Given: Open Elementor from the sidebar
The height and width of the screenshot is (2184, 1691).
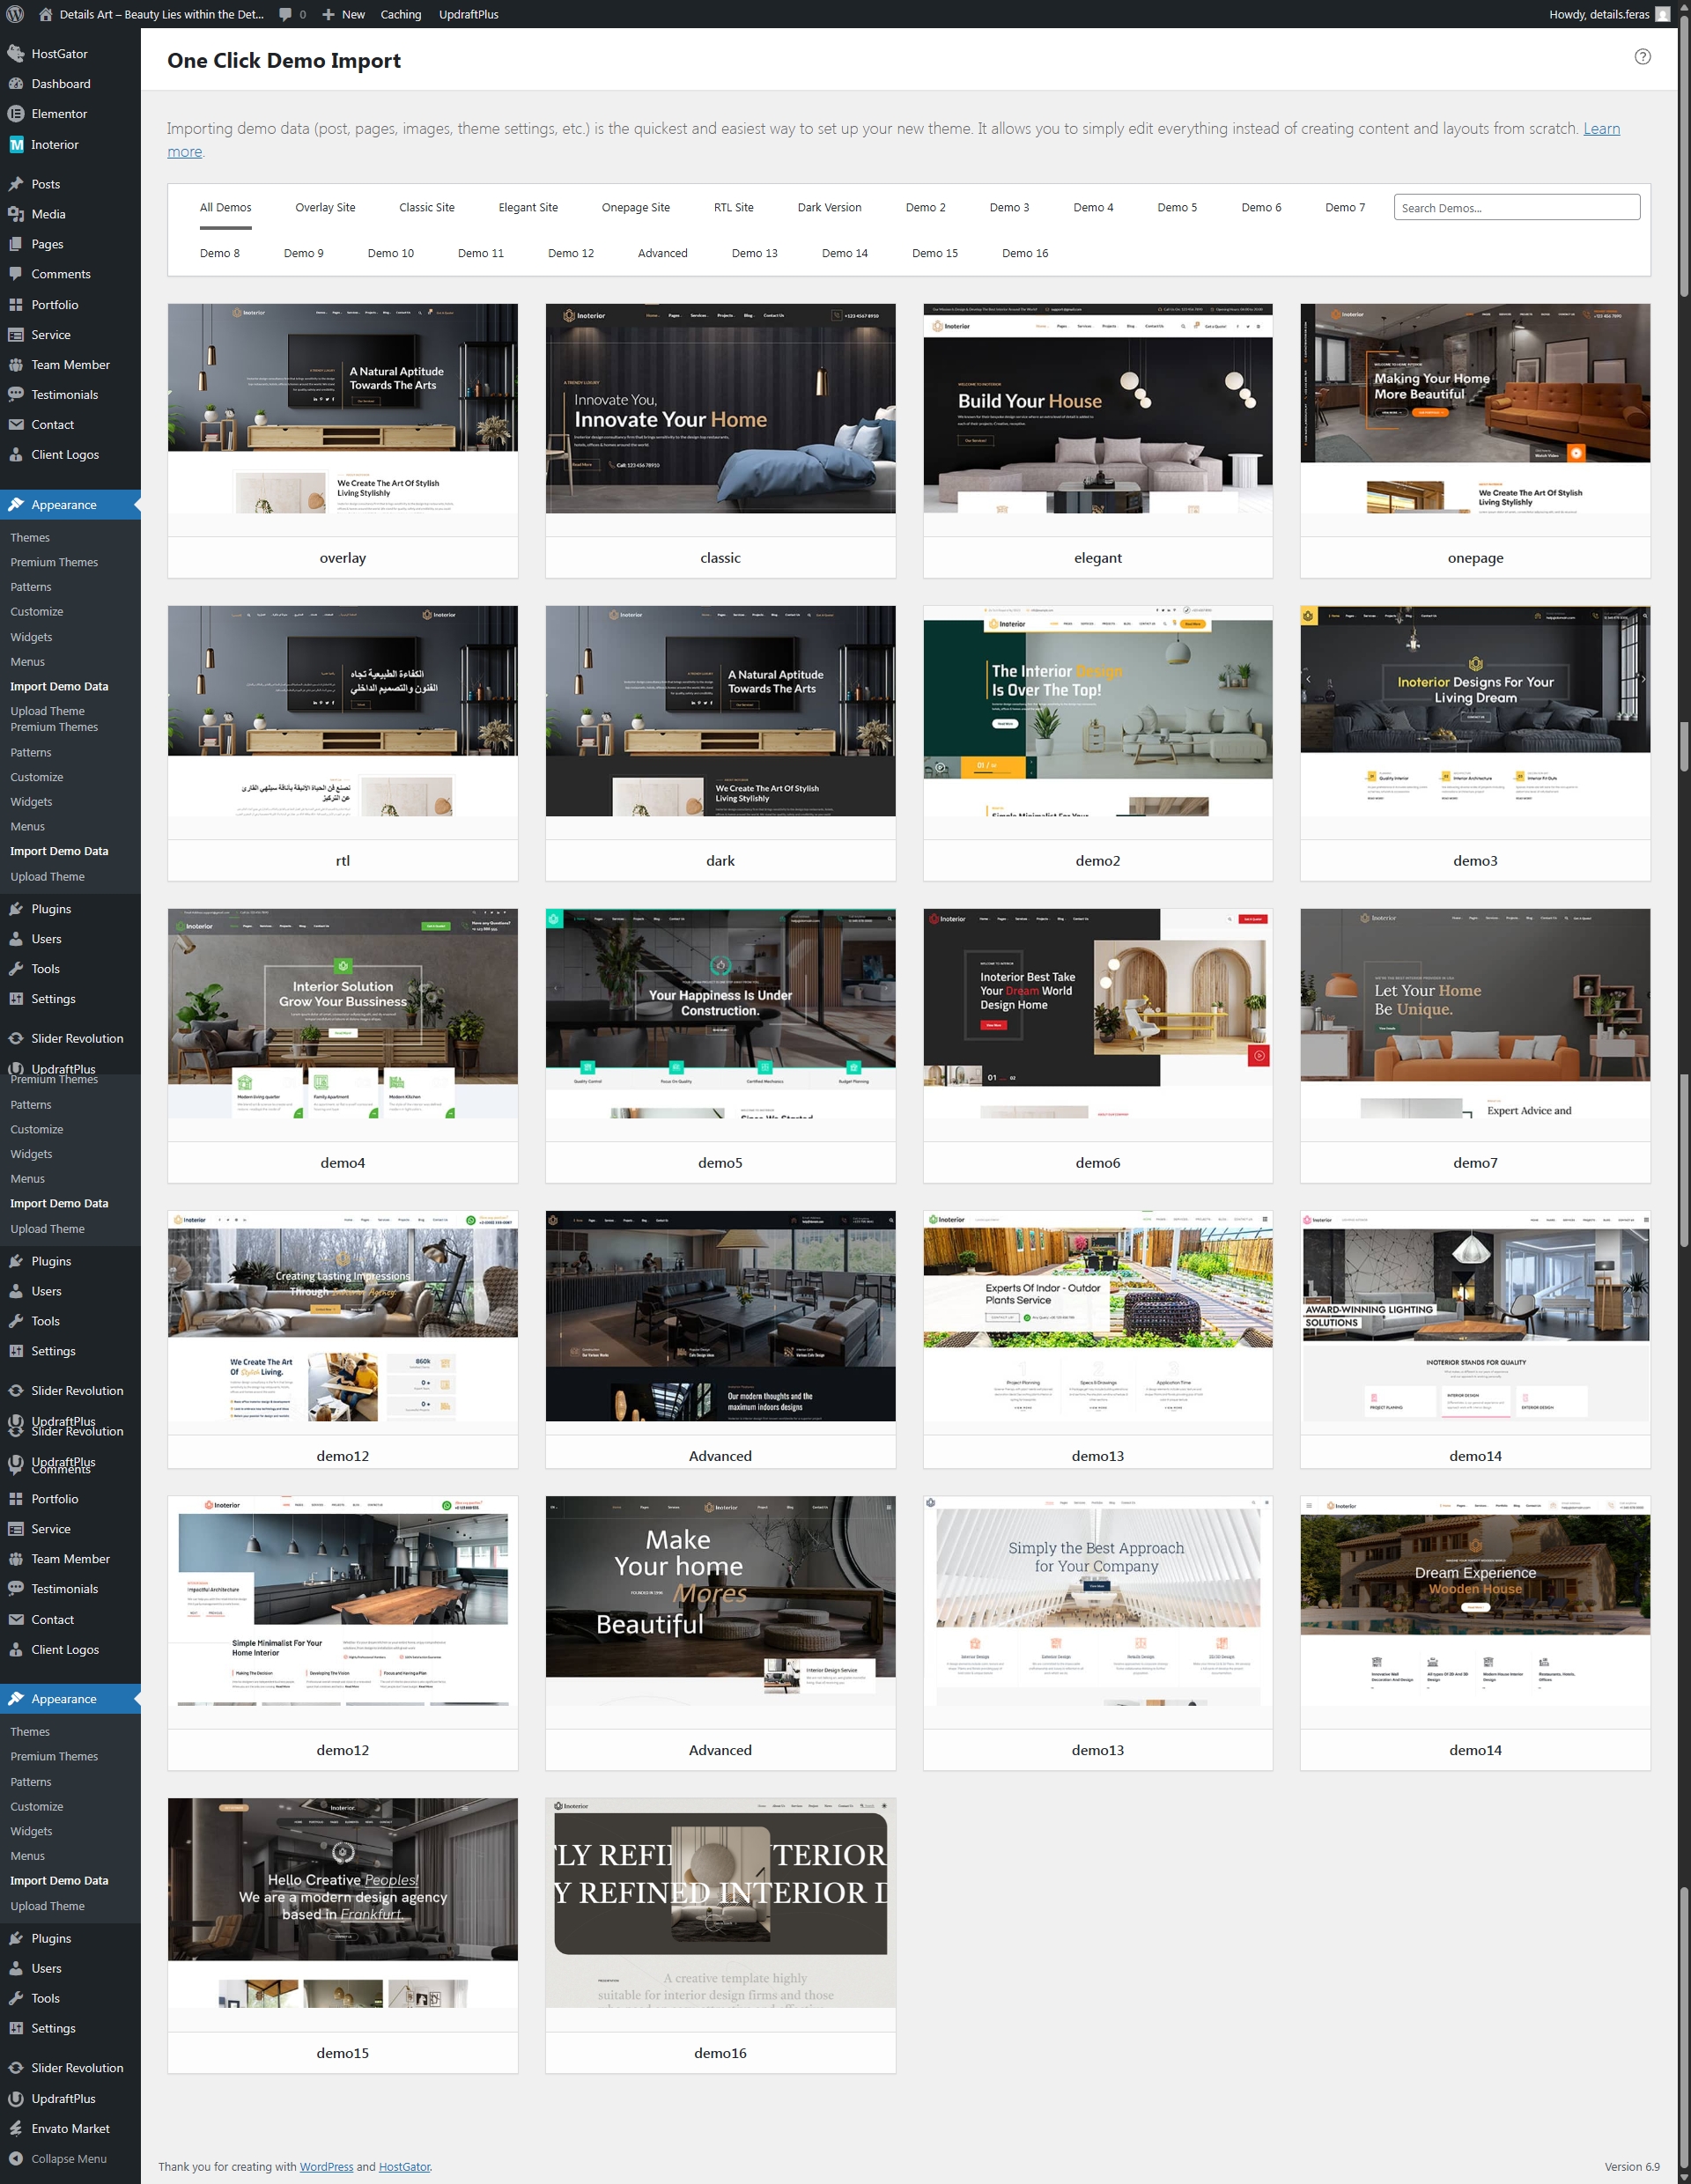Looking at the screenshot, I should tap(59, 114).
